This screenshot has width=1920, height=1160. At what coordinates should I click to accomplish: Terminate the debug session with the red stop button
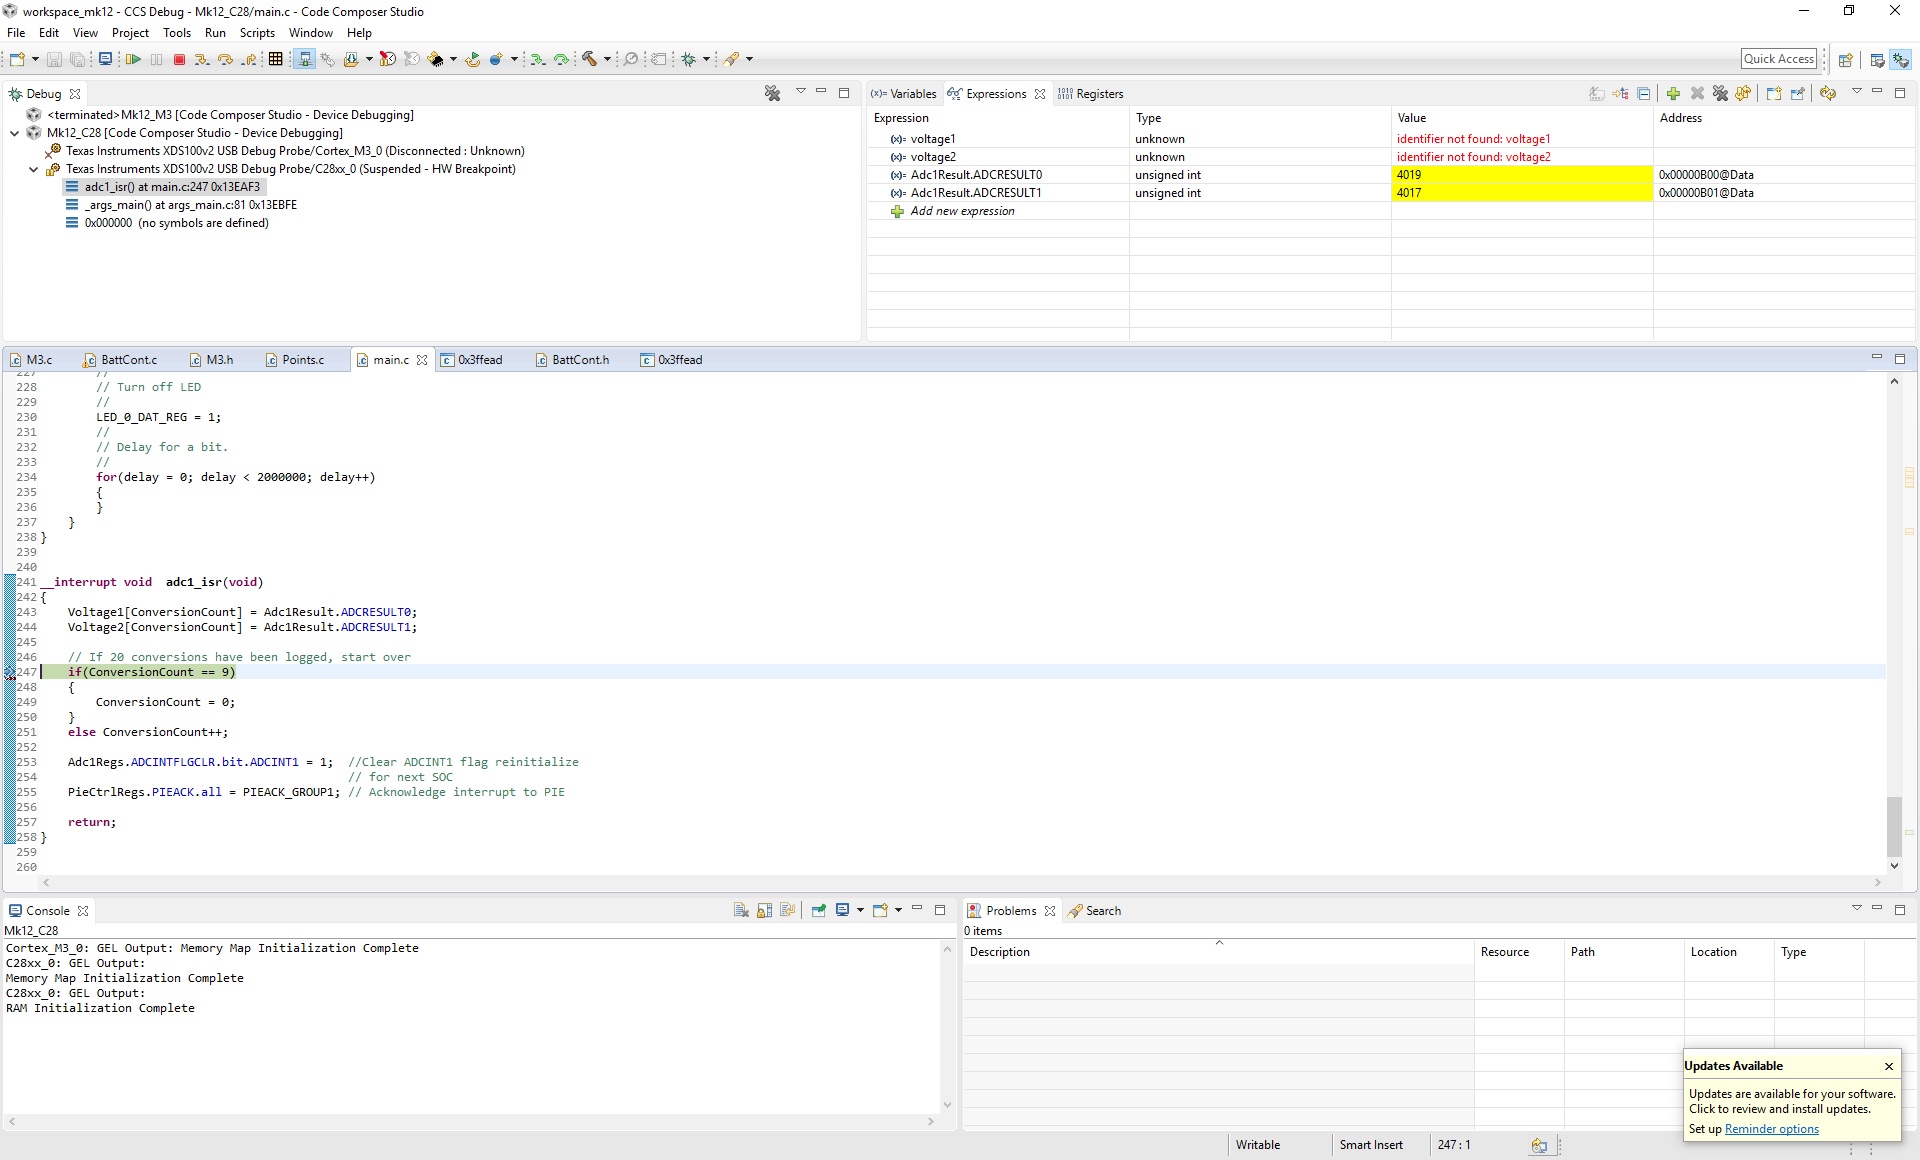click(x=180, y=60)
